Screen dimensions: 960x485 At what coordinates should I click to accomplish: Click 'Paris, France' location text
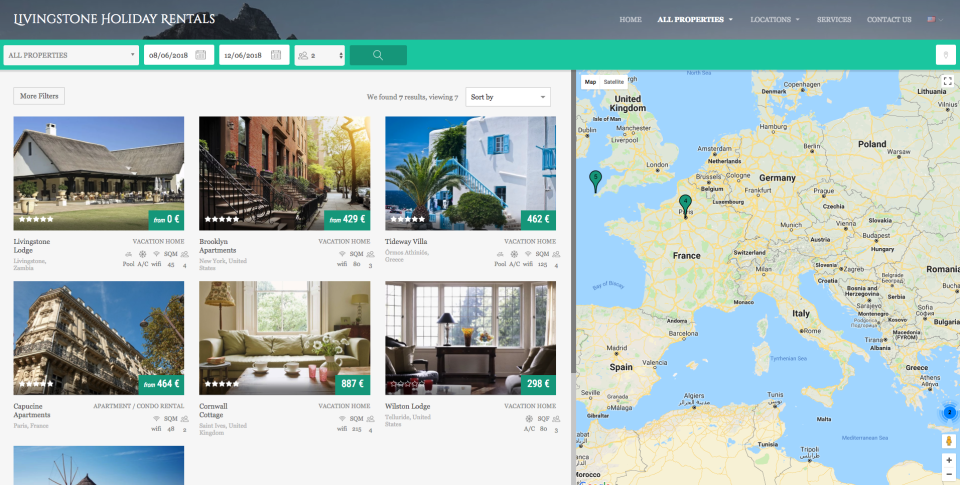[x=31, y=426]
